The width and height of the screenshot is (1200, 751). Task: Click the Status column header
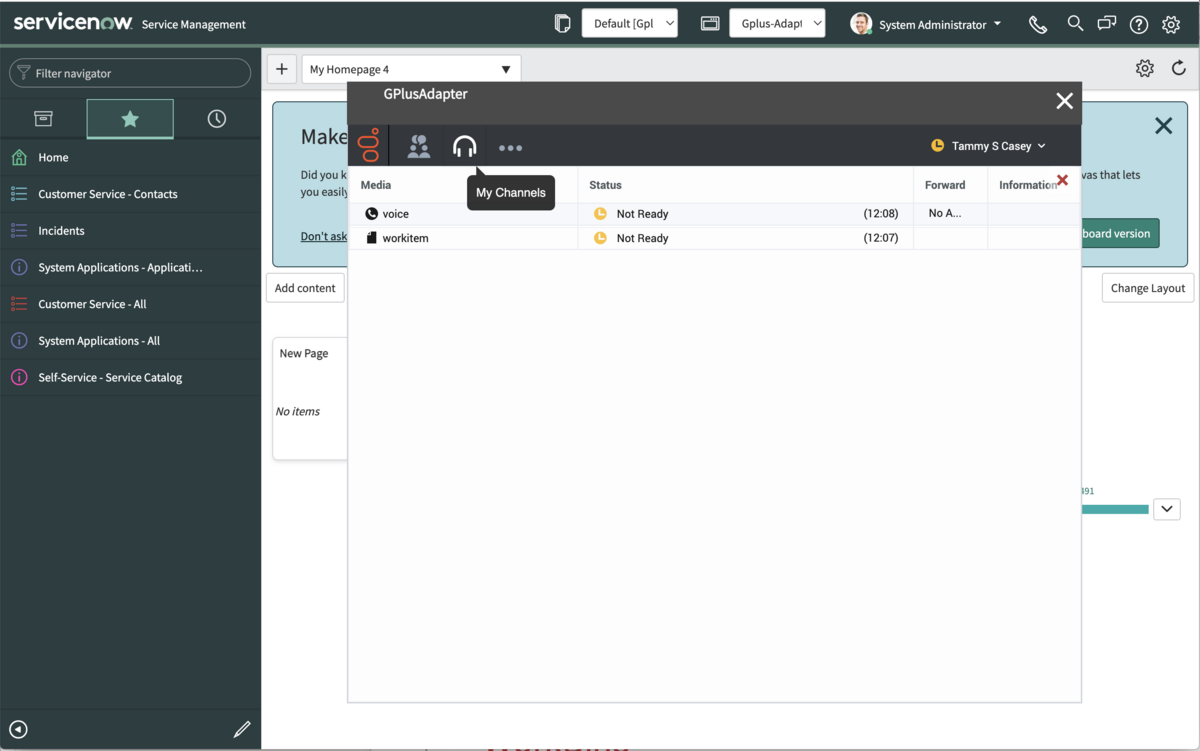(605, 185)
